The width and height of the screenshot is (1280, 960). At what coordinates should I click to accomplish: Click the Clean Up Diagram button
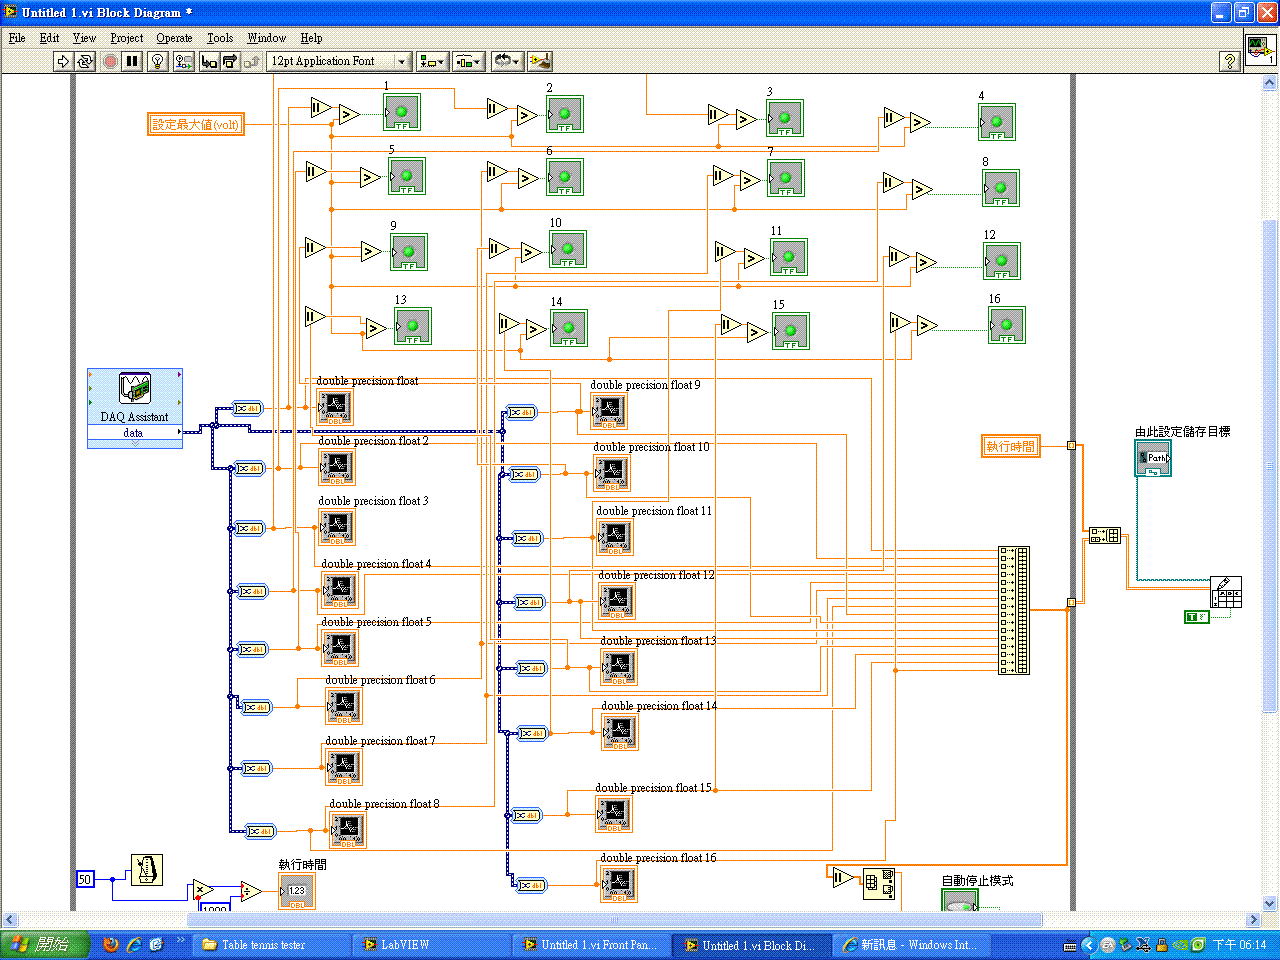pyautogui.click(x=540, y=62)
